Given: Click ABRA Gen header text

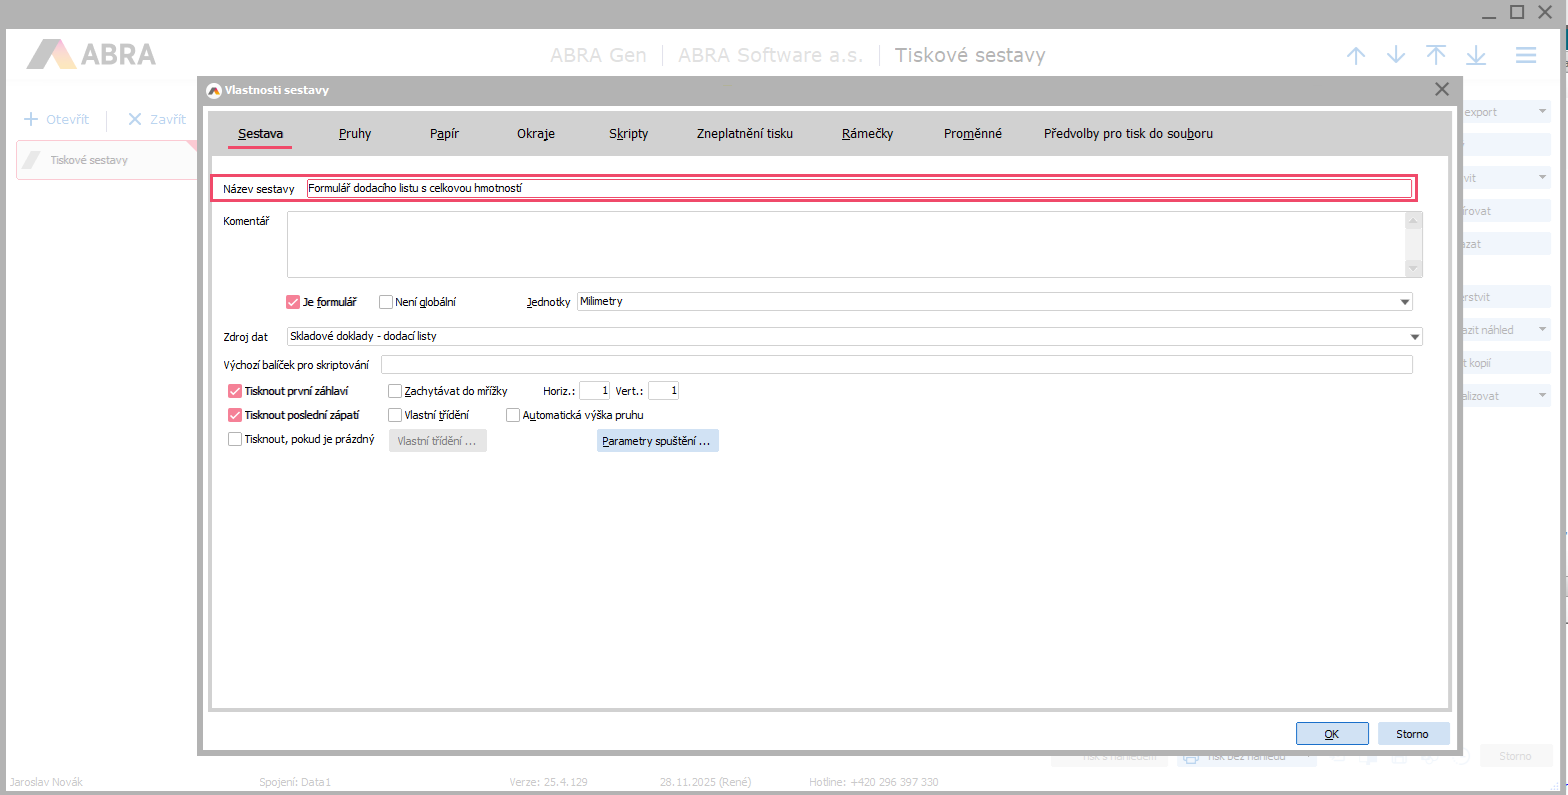Looking at the screenshot, I should [x=598, y=55].
